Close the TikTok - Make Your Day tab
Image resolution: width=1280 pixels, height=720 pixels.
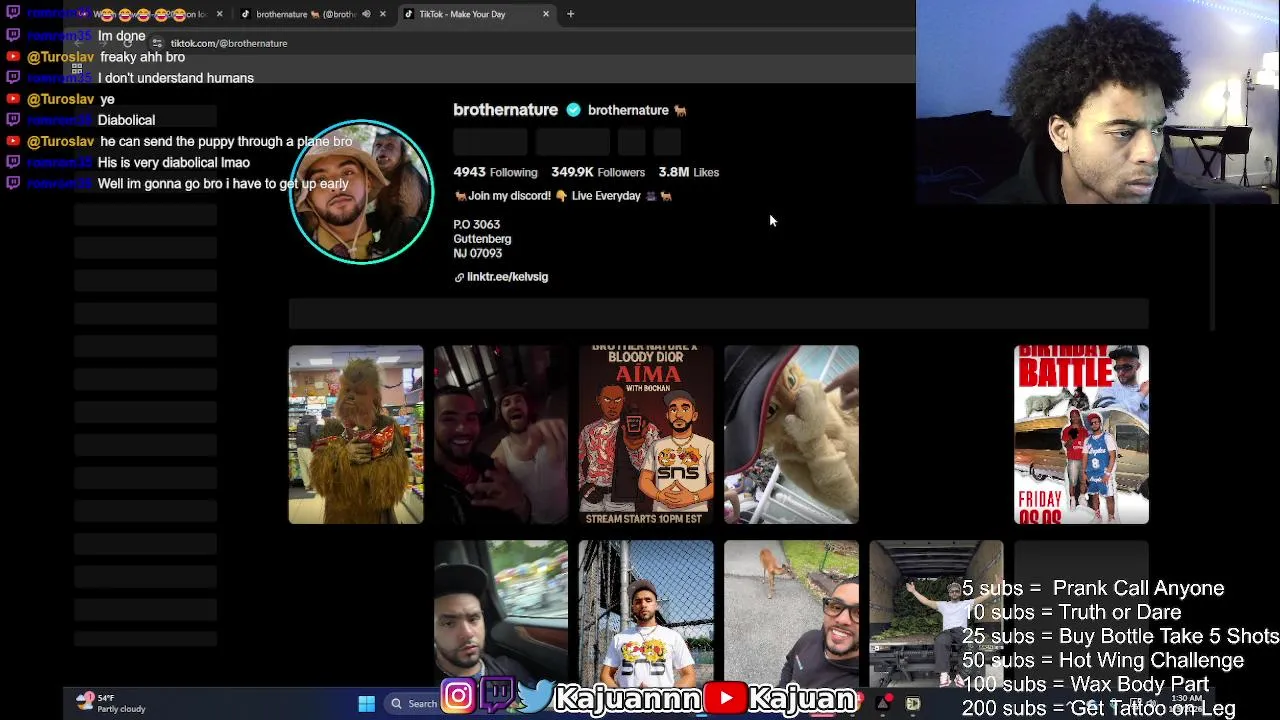(546, 14)
